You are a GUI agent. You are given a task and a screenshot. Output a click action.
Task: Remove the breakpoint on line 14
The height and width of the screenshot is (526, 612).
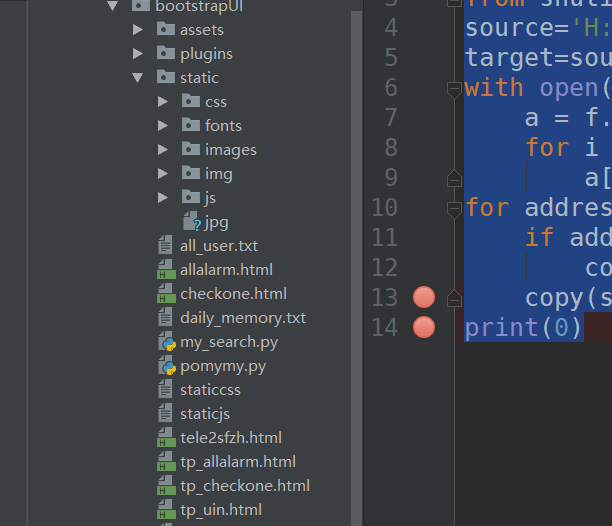(424, 327)
